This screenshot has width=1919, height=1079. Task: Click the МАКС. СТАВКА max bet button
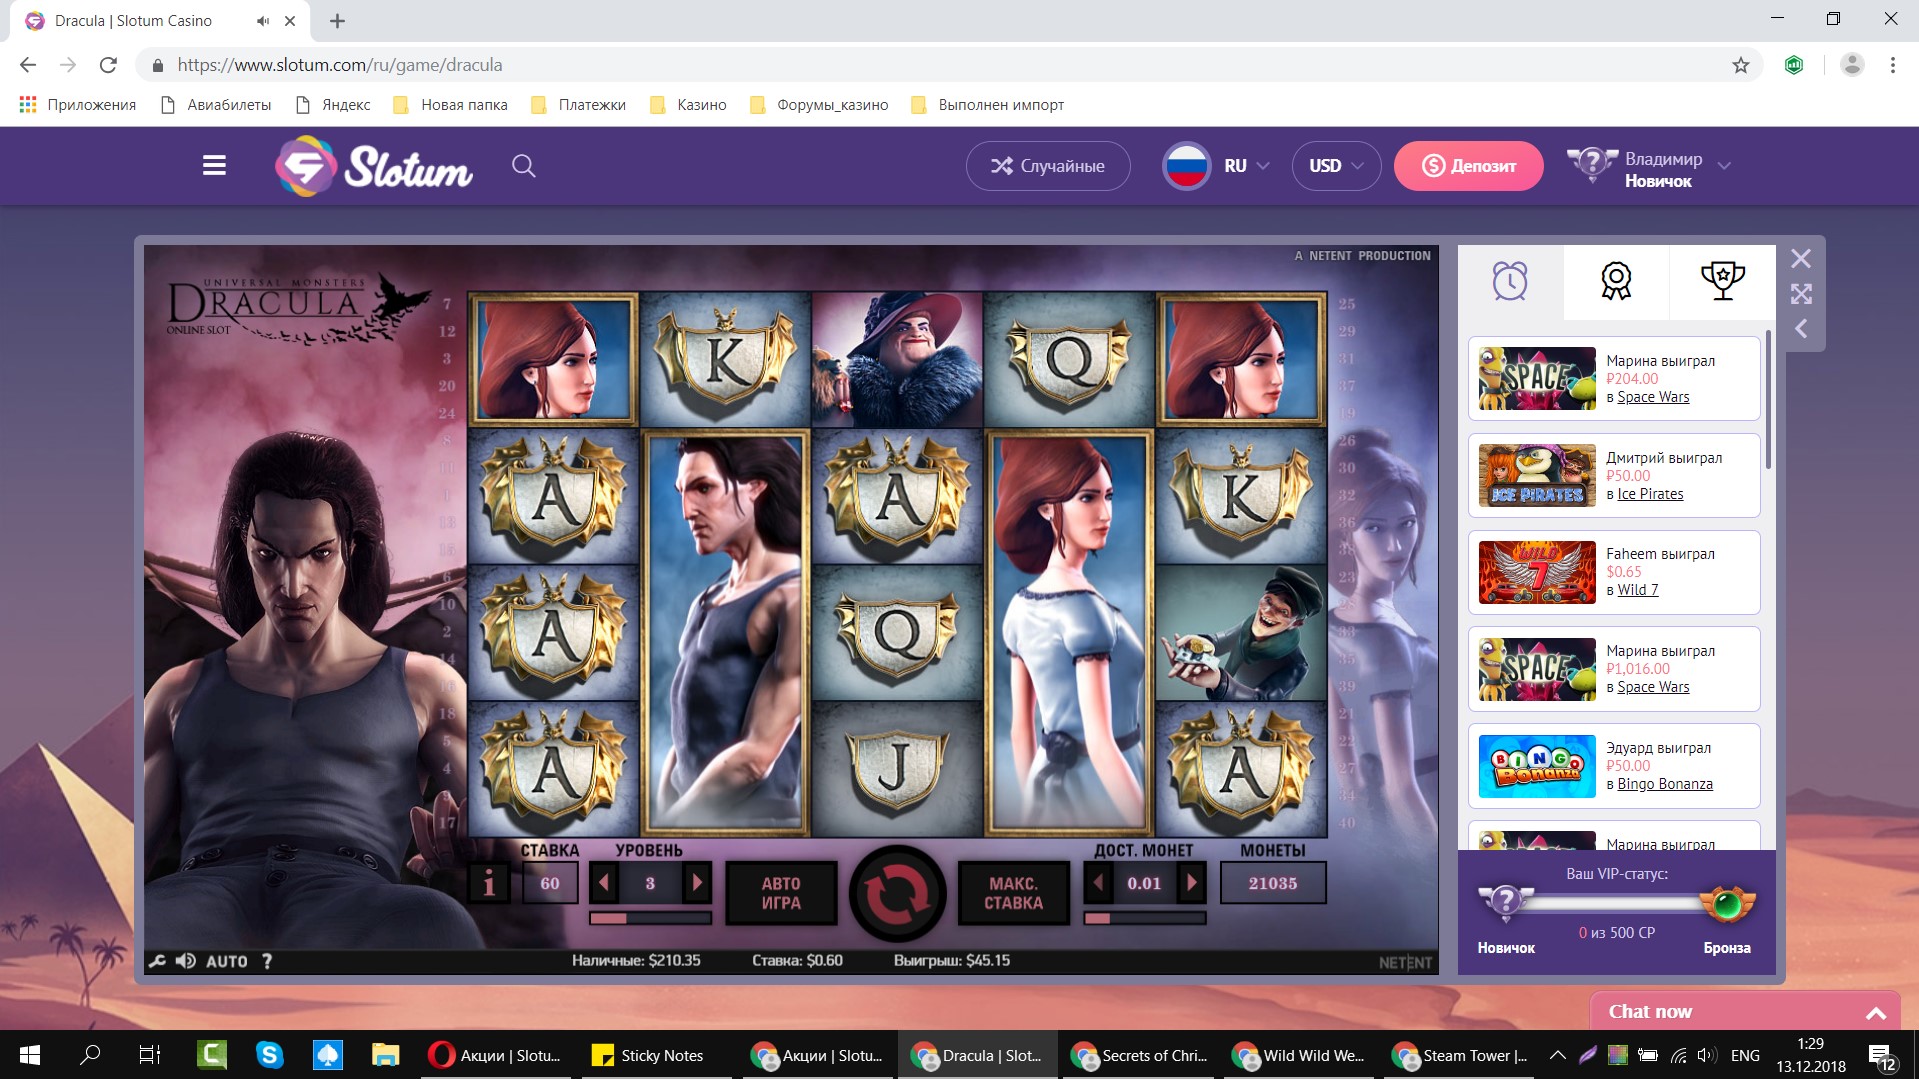pyautogui.click(x=1013, y=893)
